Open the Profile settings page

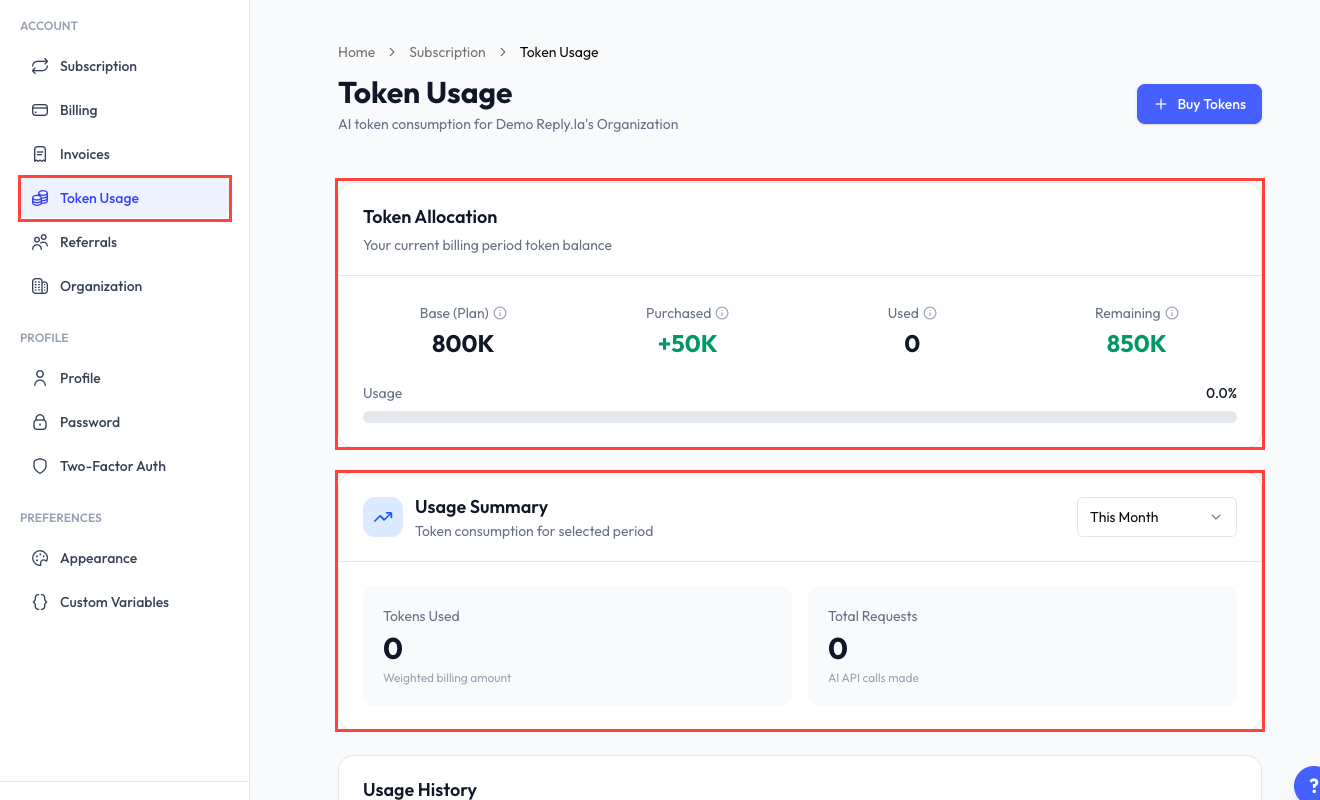pyautogui.click(x=125, y=378)
